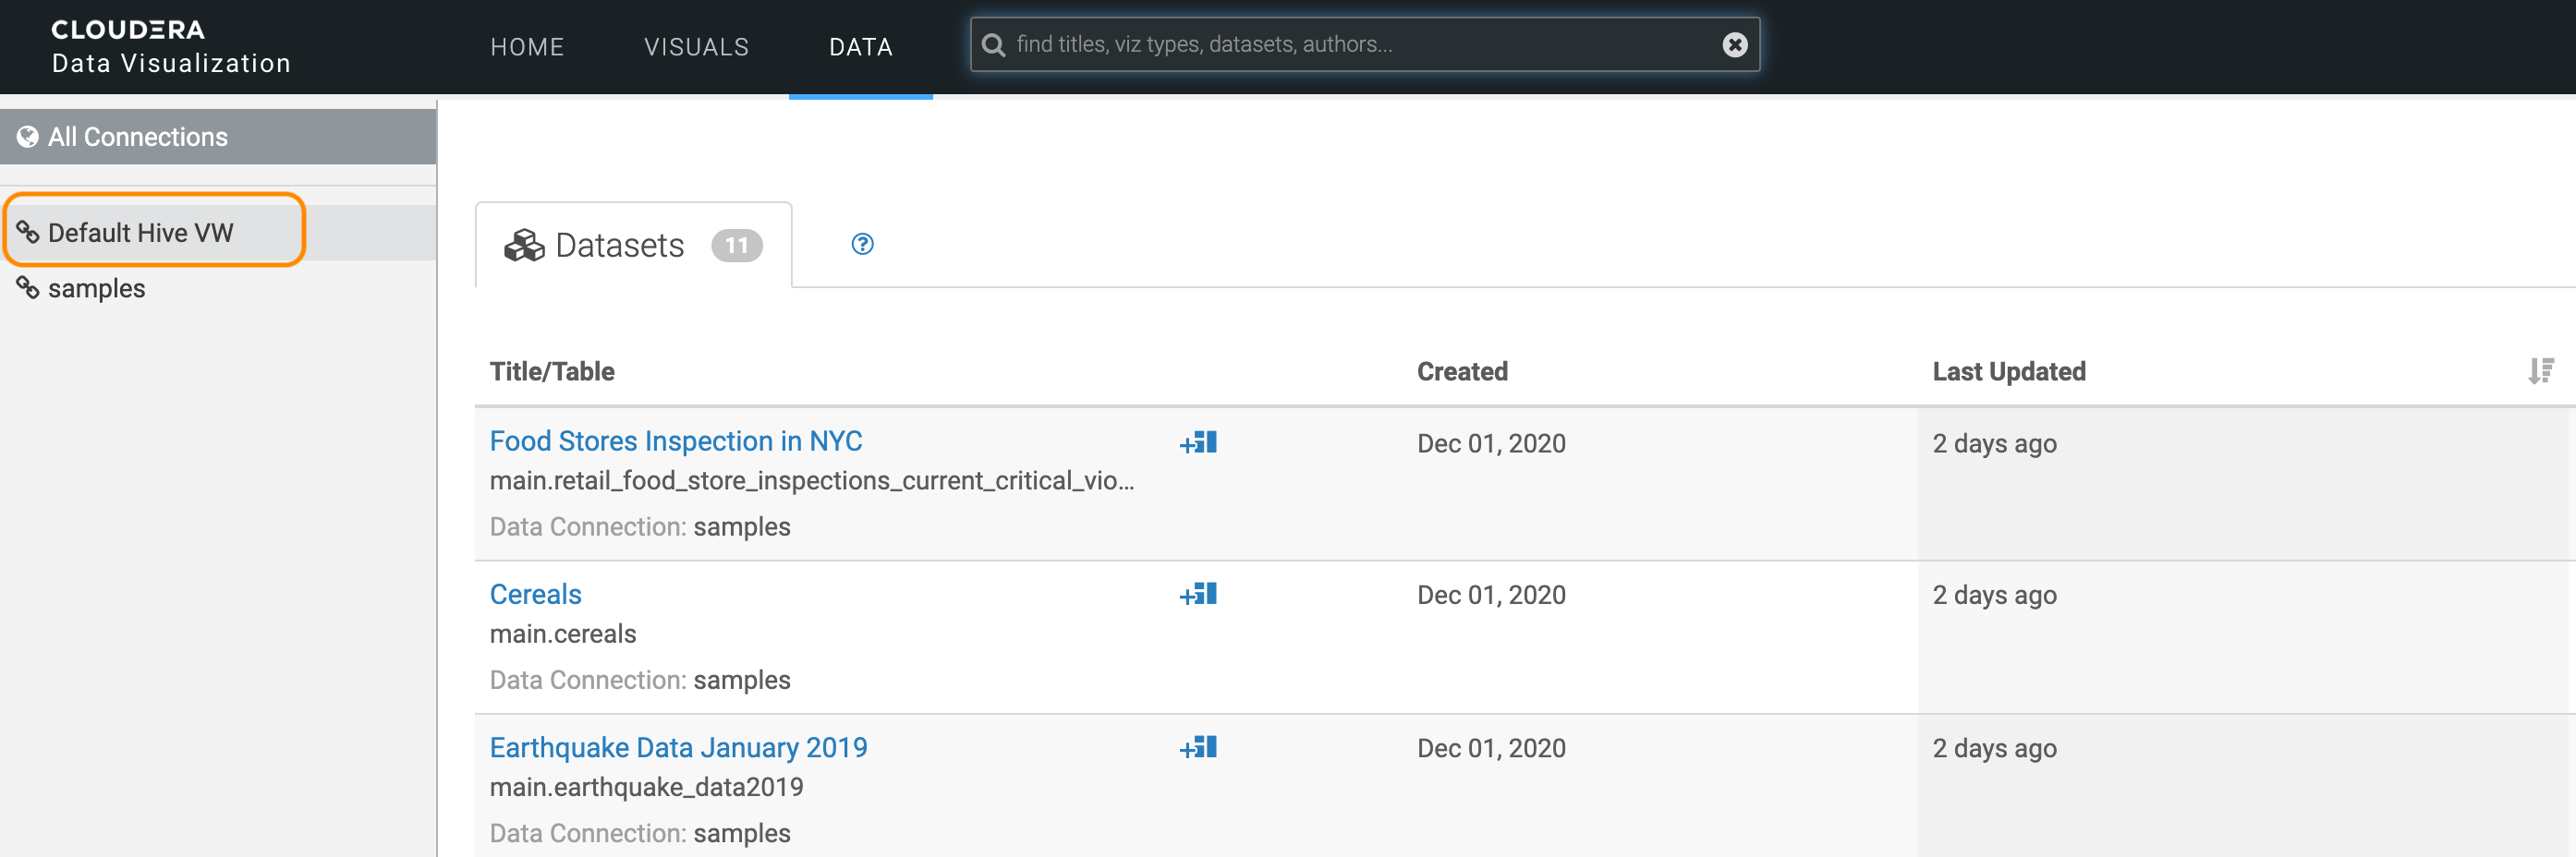The width and height of the screenshot is (2576, 857).
Task: Sort datasets by the Created column
Action: click(1462, 371)
